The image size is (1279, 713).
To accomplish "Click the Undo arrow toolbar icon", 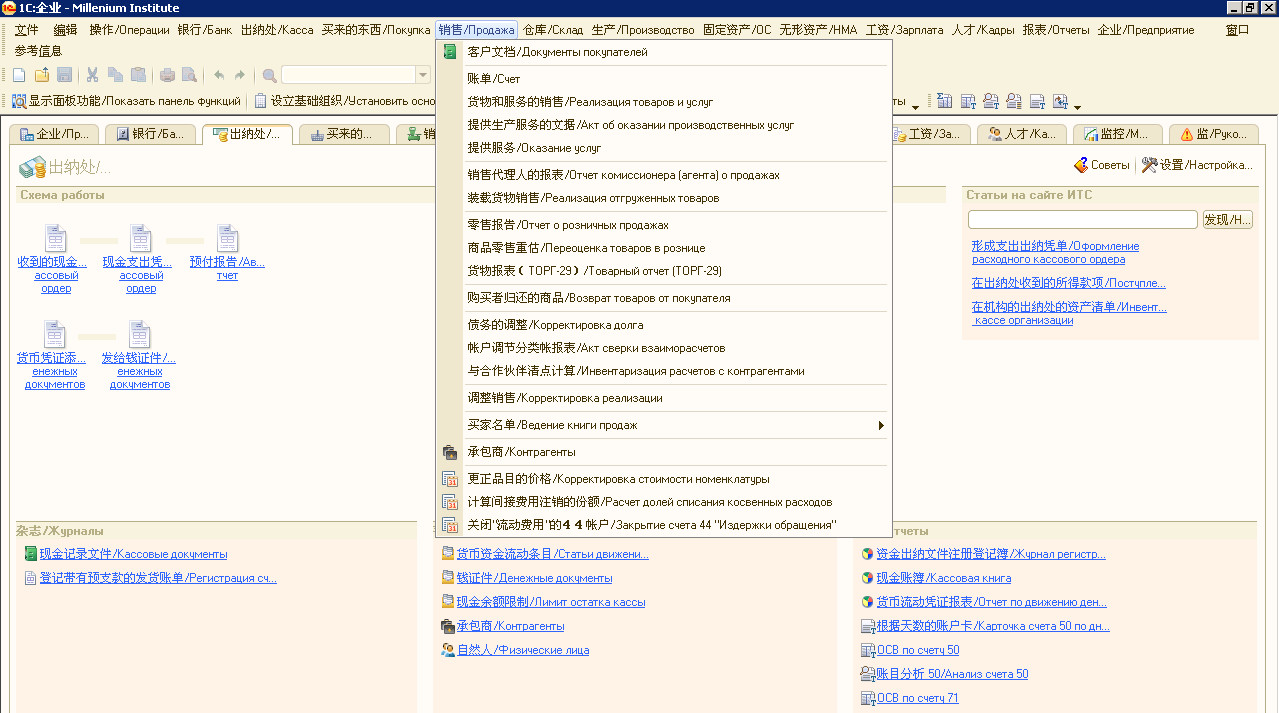I will coord(219,75).
